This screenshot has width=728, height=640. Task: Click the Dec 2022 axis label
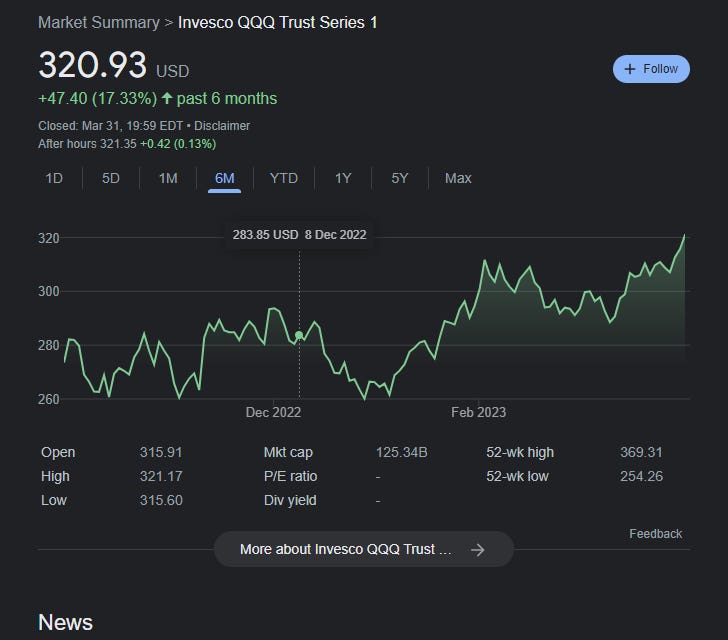(273, 412)
